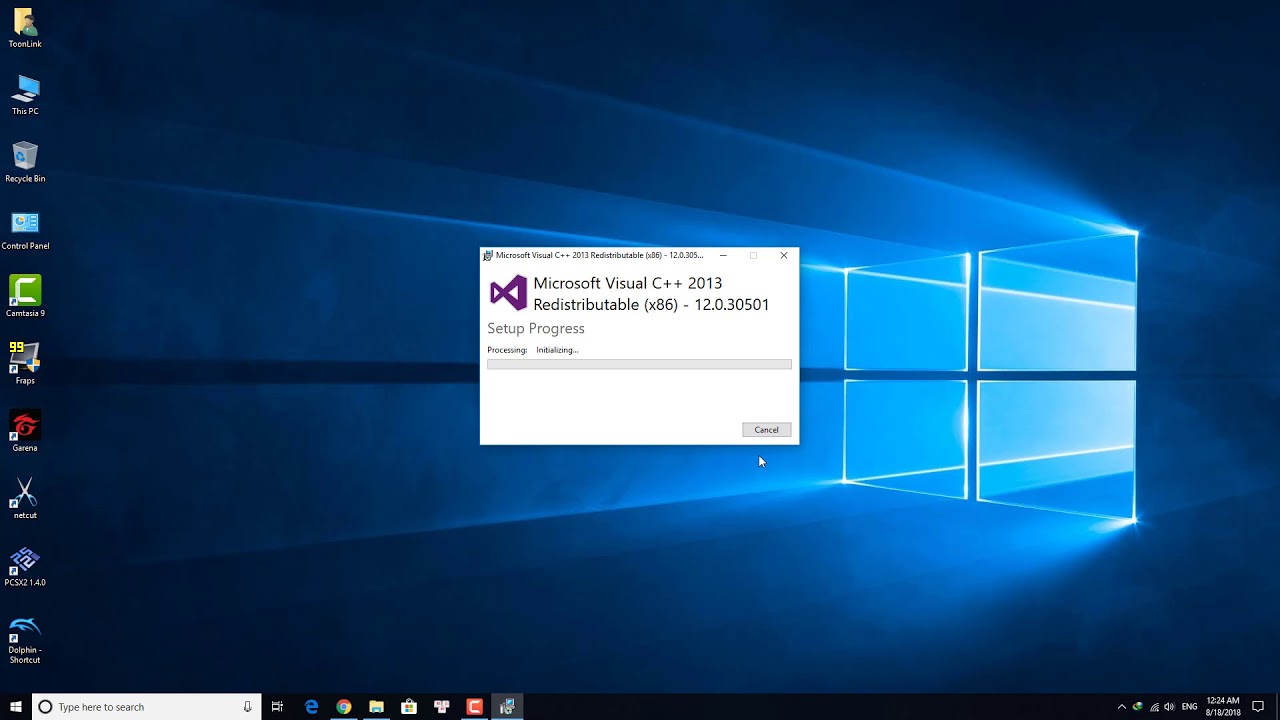The height and width of the screenshot is (720, 1280).
Task: Click the 'Setup Progress' heading text
Action: point(536,329)
